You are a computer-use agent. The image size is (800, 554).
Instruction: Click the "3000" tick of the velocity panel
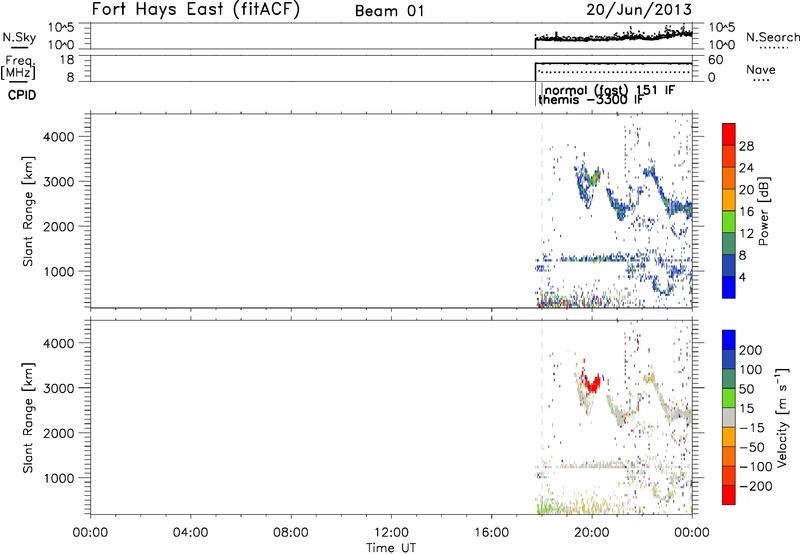point(58,388)
